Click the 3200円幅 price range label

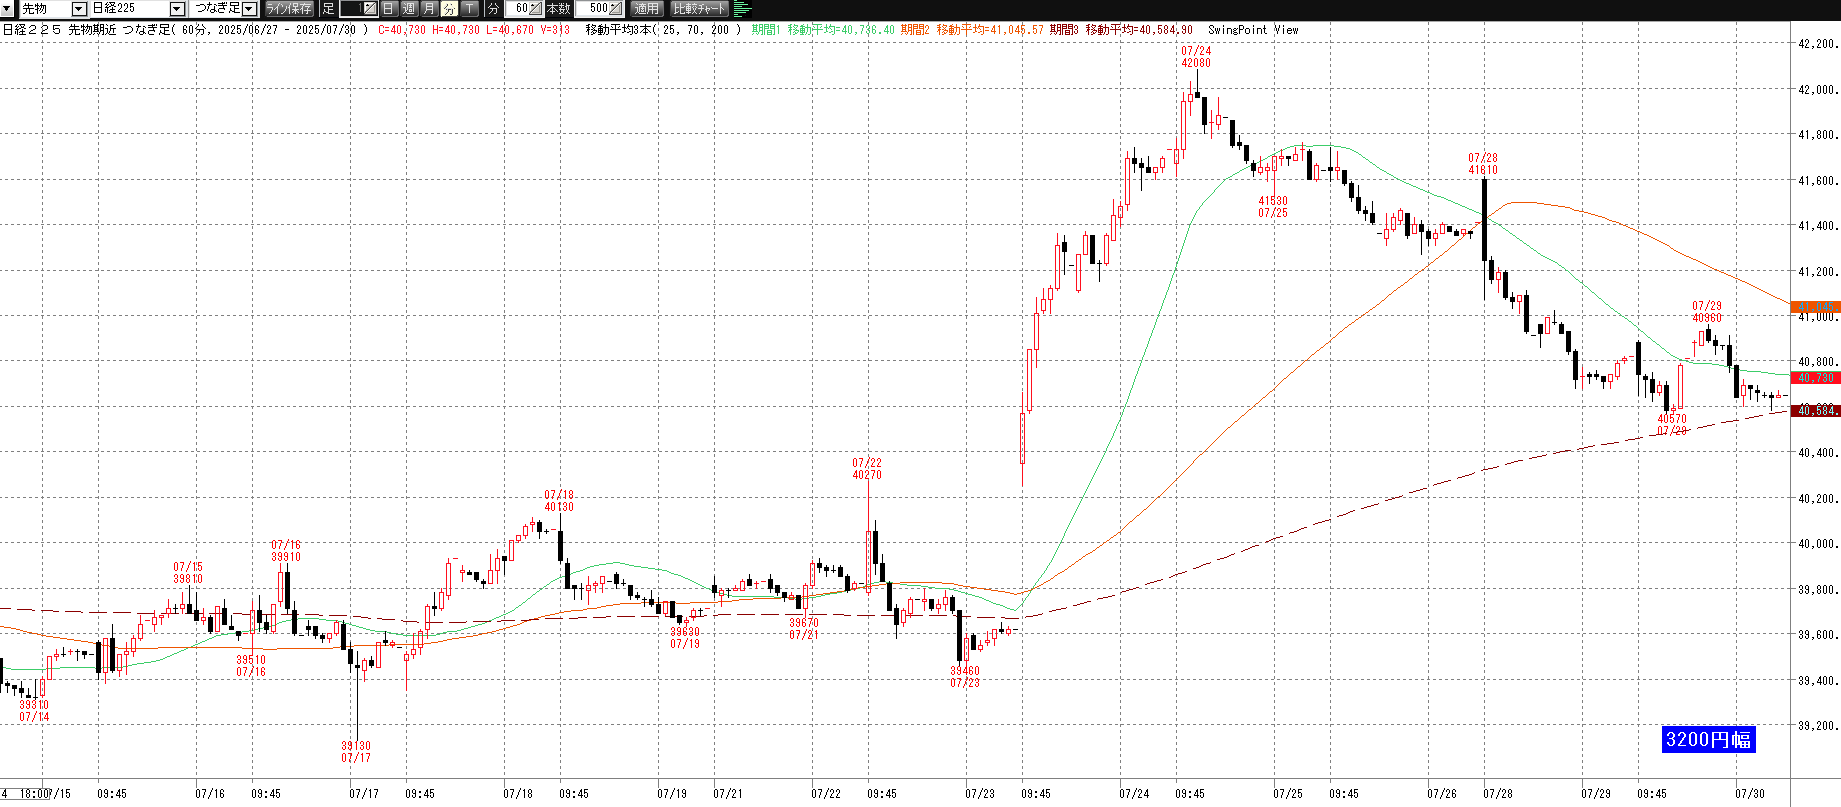pos(1708,740)
